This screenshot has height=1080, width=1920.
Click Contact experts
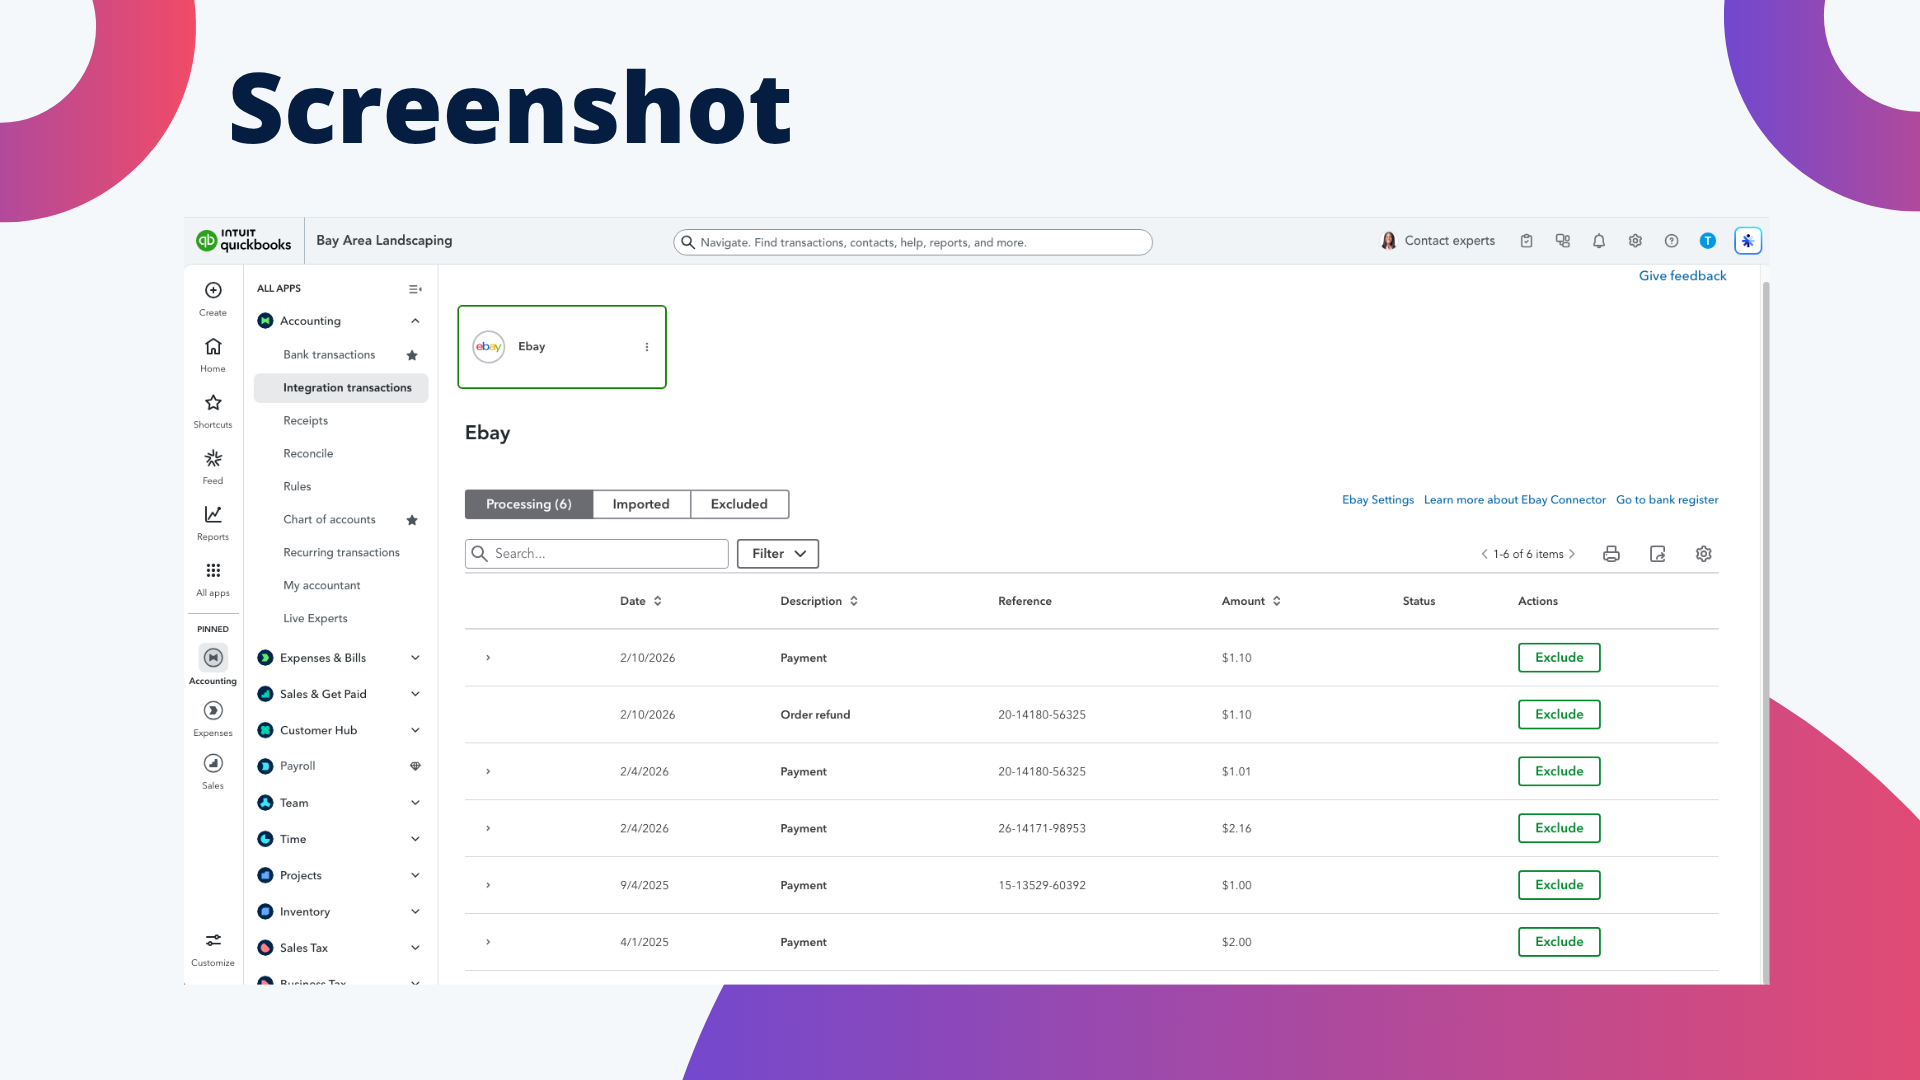tap(1438, 241)
